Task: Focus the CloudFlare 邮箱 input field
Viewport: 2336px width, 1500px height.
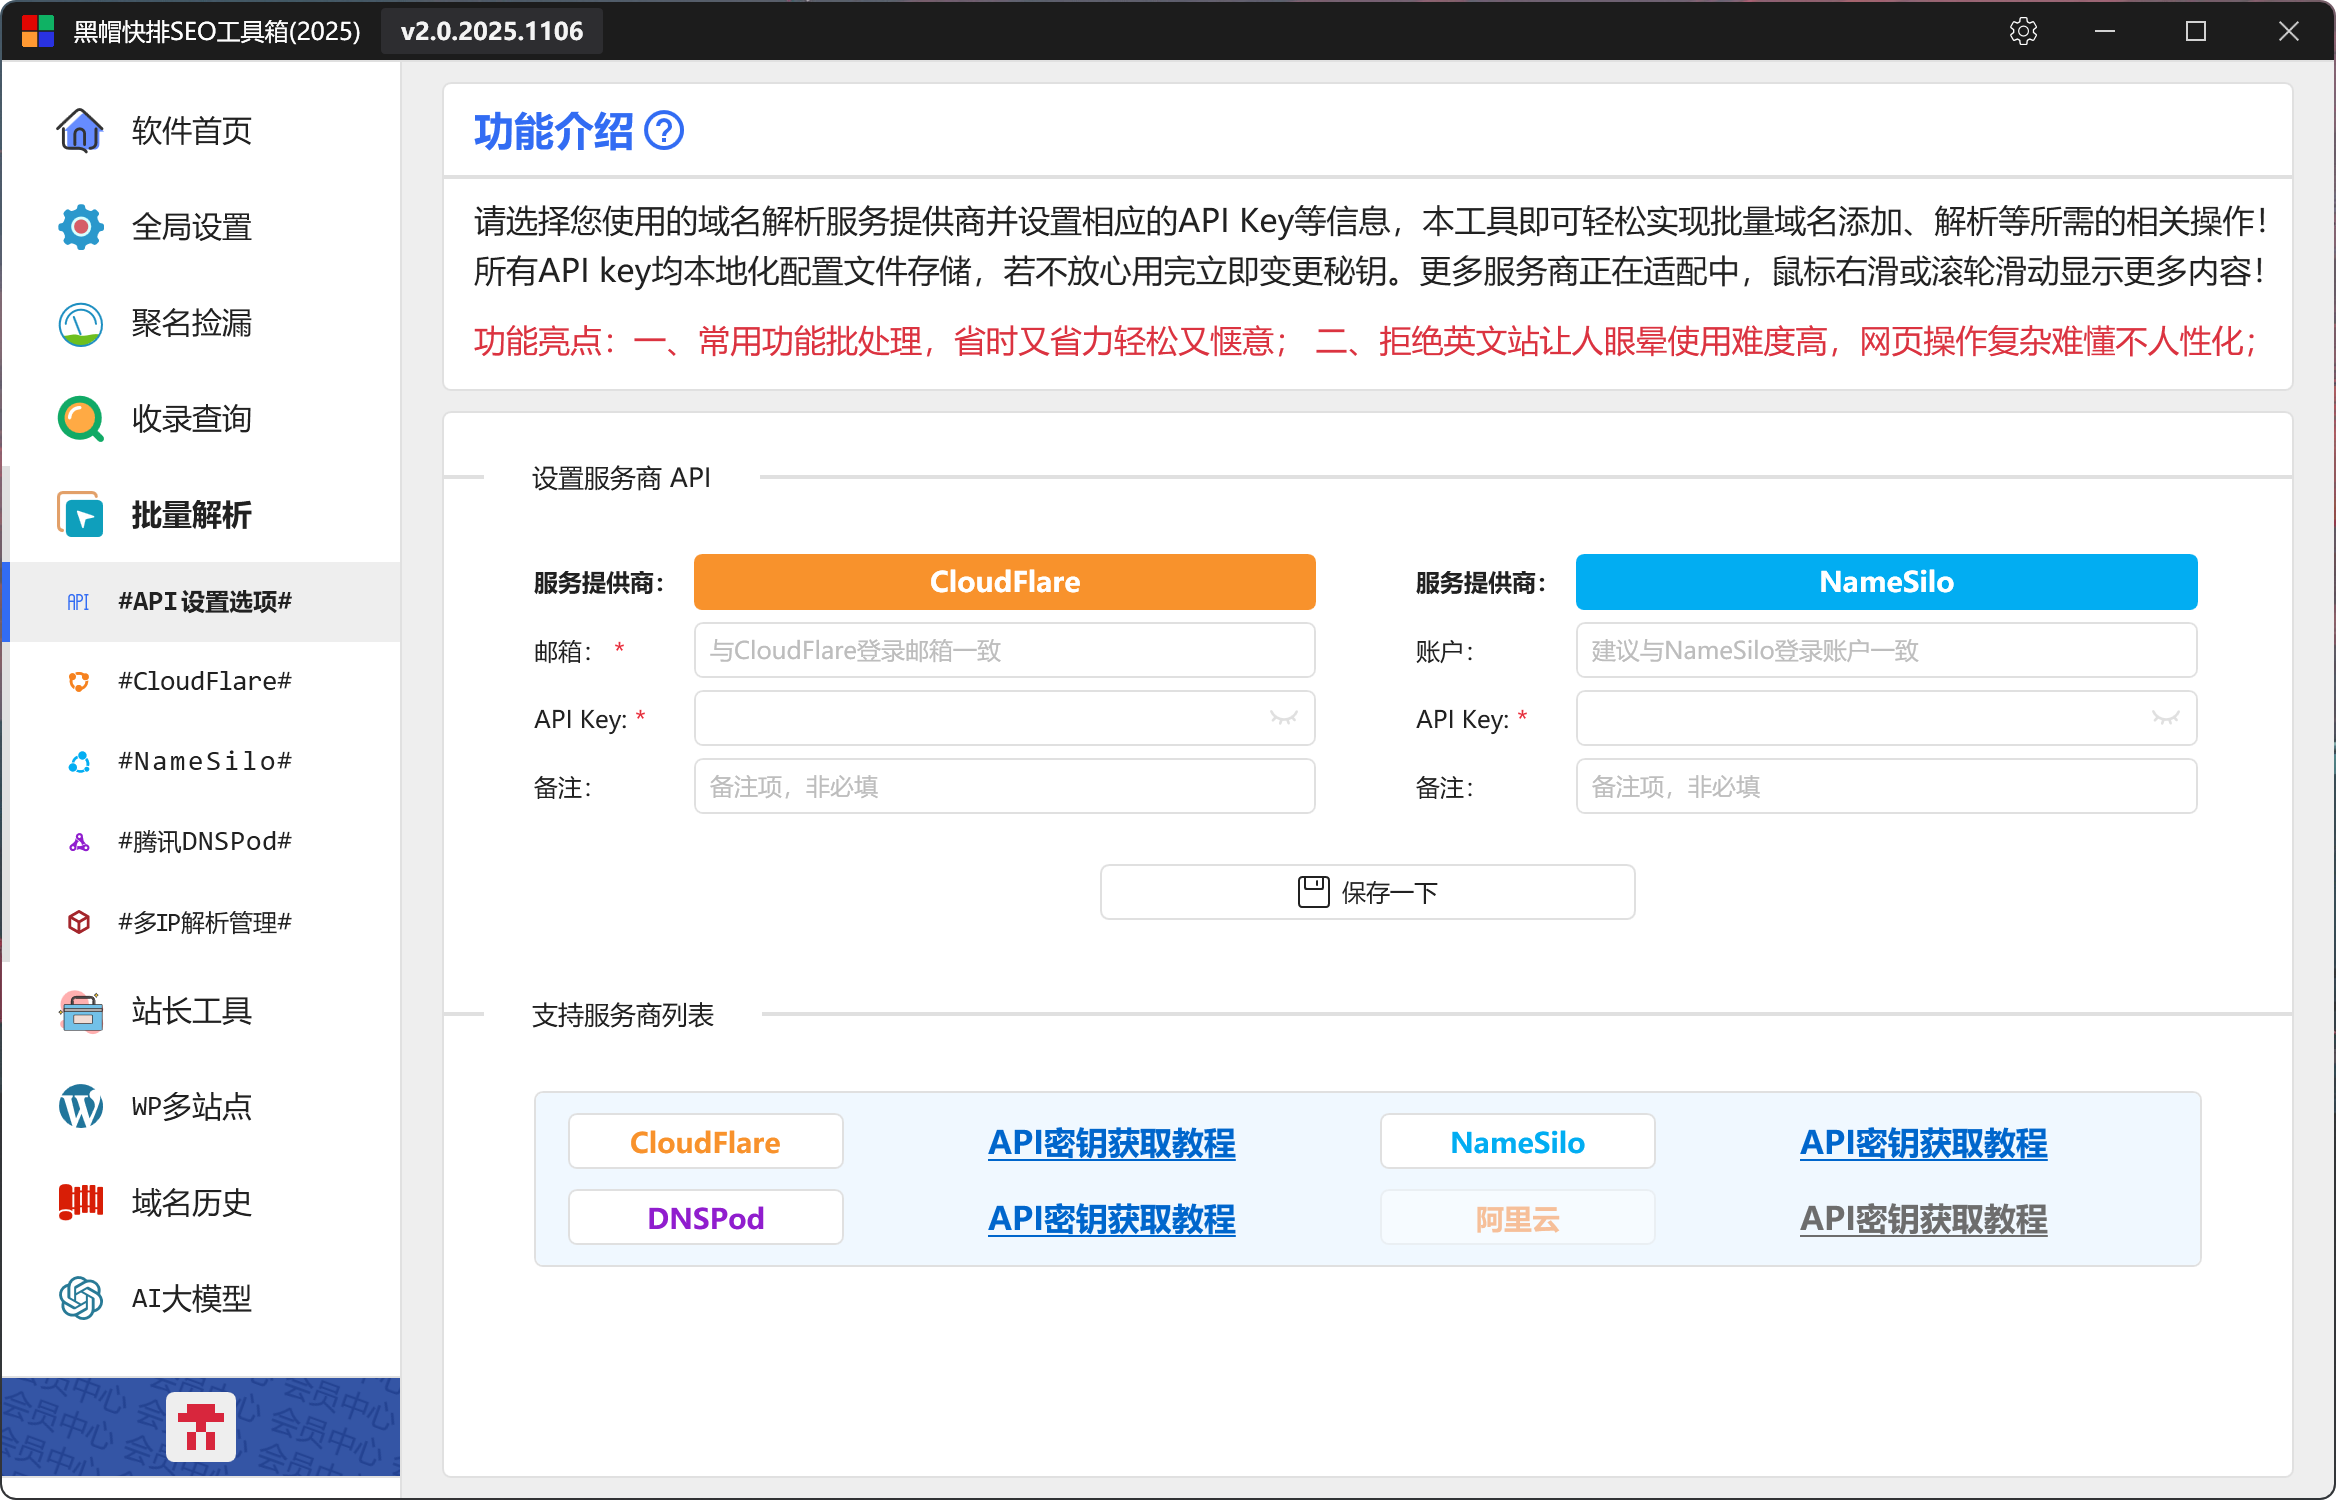Action: coord(1004,650)
